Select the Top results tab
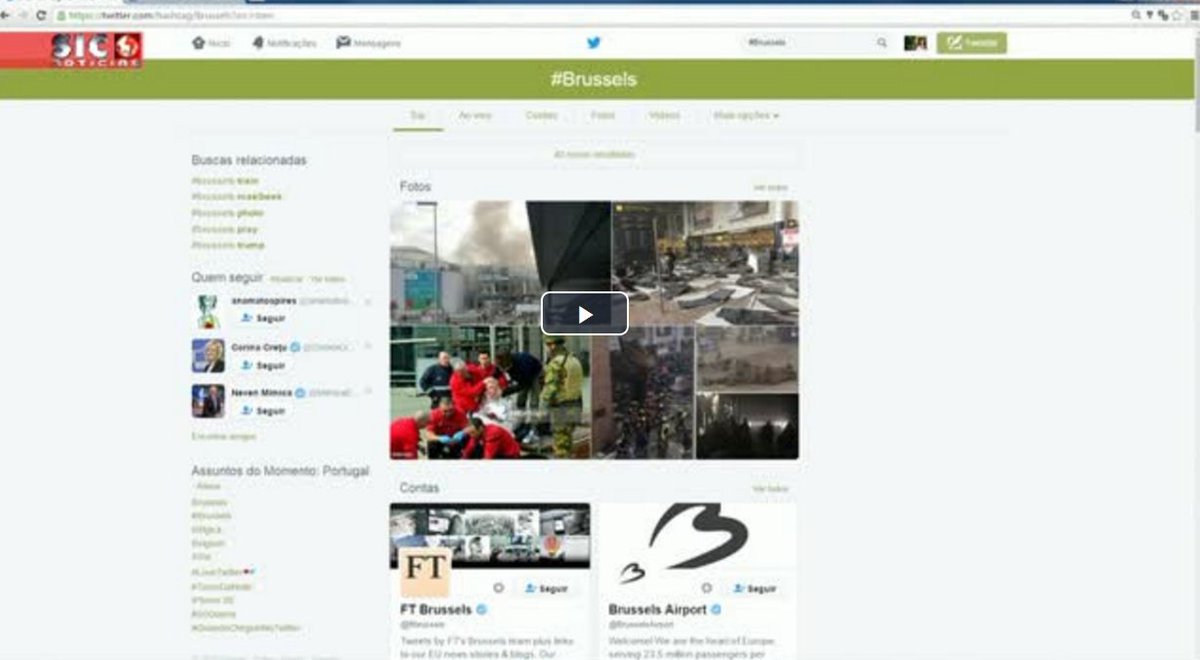The height and width of the screenshot is (660, 1200). tap(418, 116)
